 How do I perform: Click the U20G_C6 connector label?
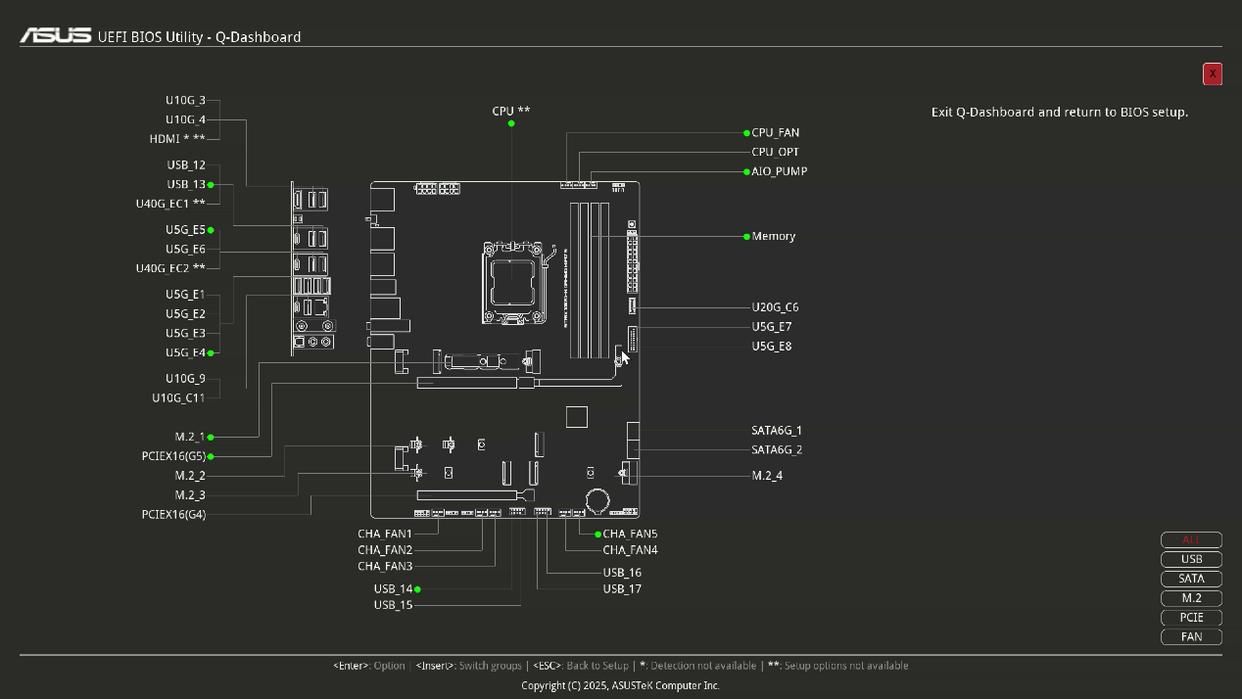tap(775, 307)
